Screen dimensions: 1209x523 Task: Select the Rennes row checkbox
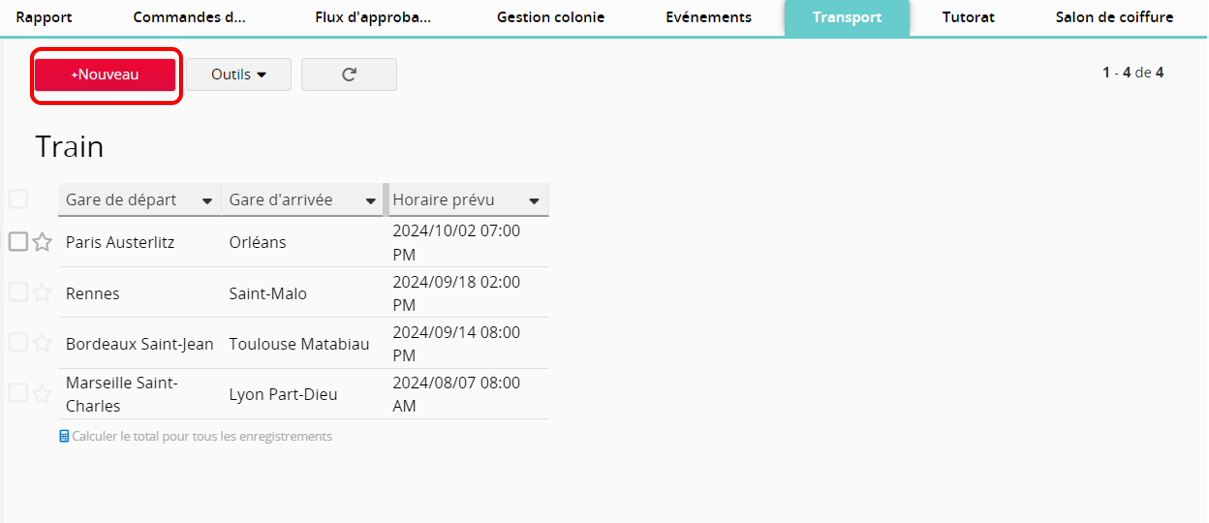click(18, 292)
